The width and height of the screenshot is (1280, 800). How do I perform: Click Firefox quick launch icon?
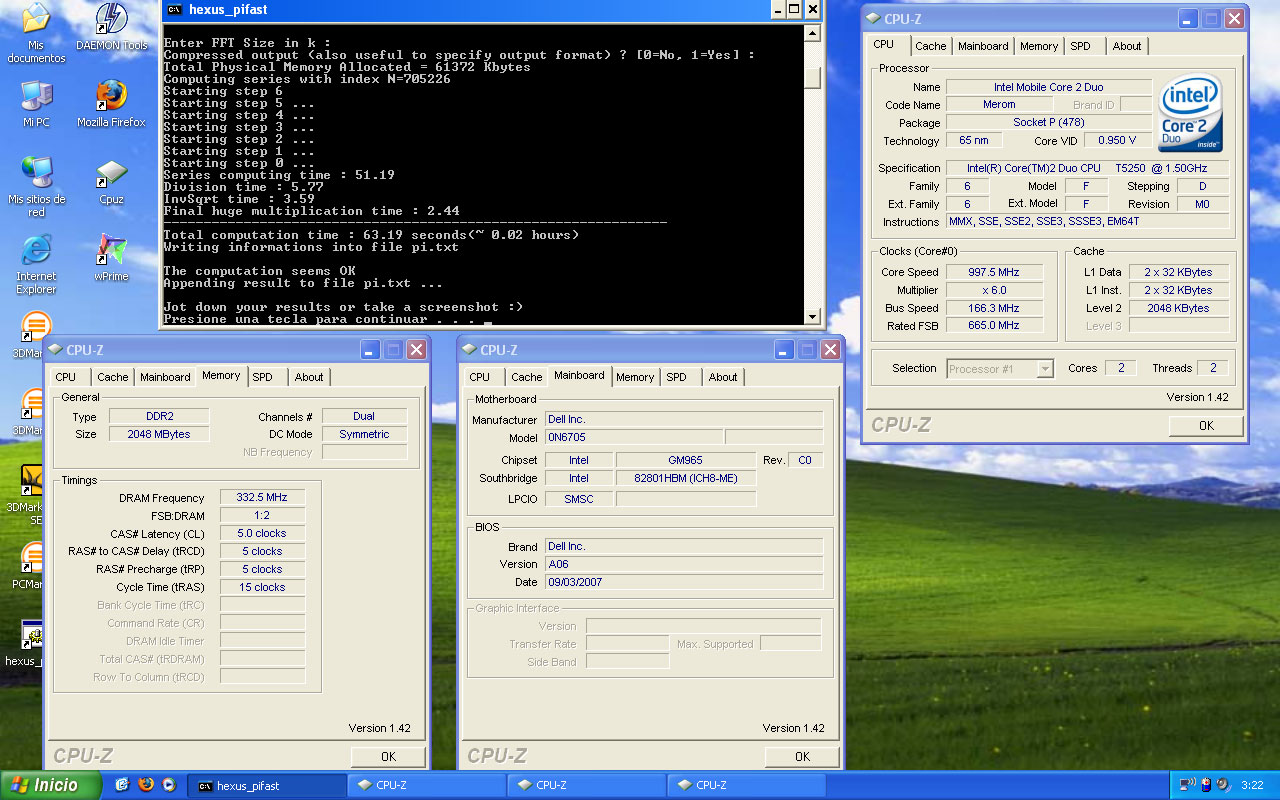coord(145,785)
